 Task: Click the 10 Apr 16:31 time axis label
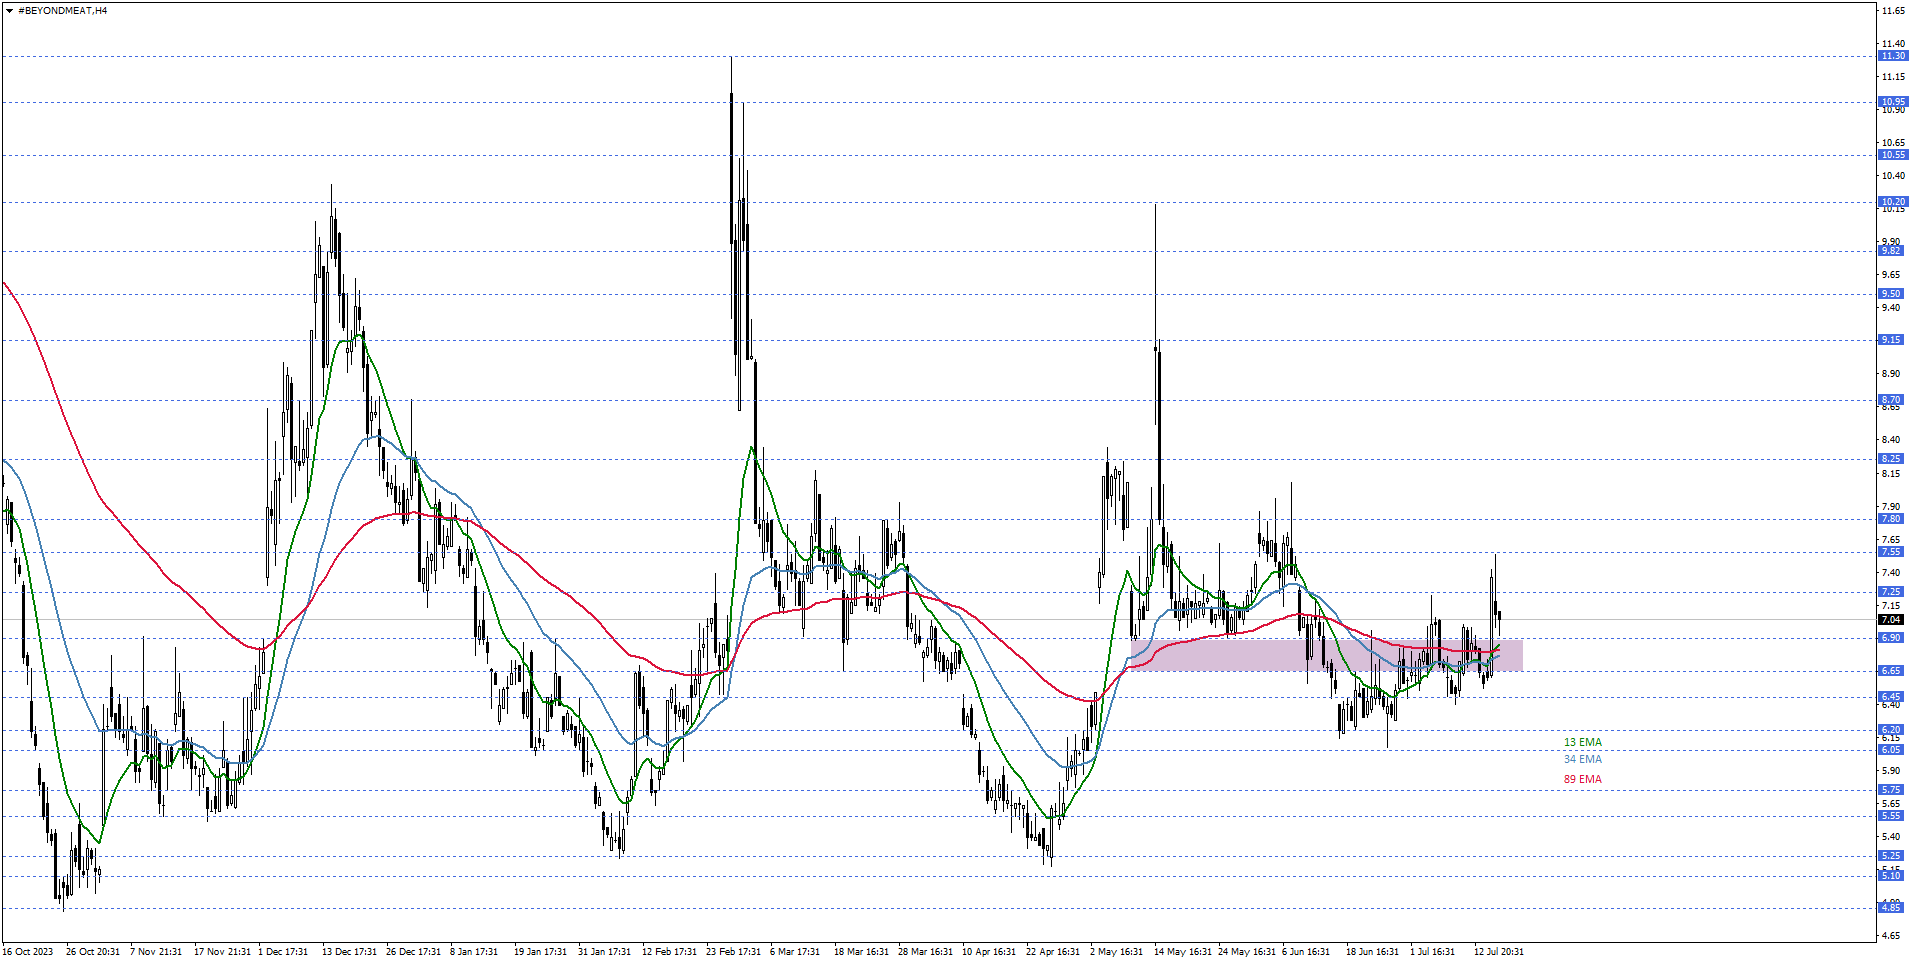(989, 952)
